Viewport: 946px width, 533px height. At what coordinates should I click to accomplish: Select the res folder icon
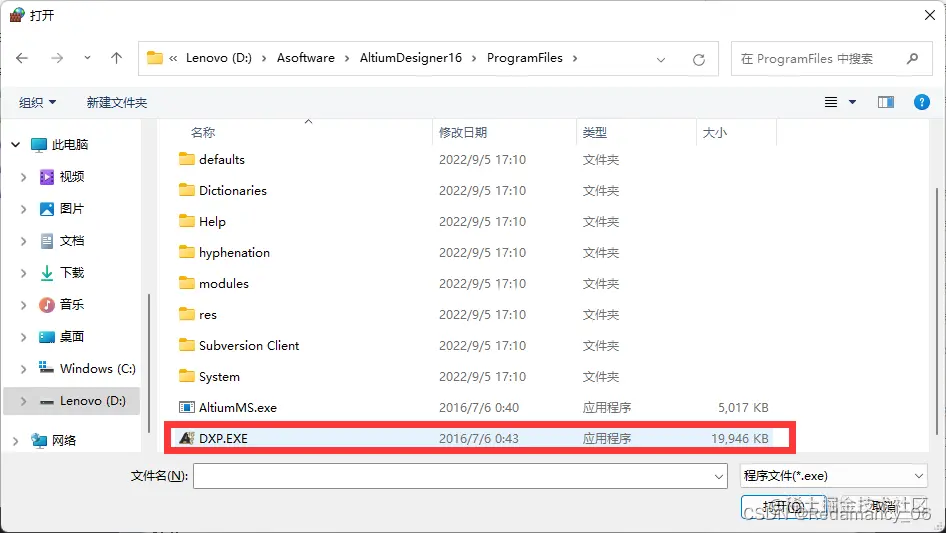[186, 314]
